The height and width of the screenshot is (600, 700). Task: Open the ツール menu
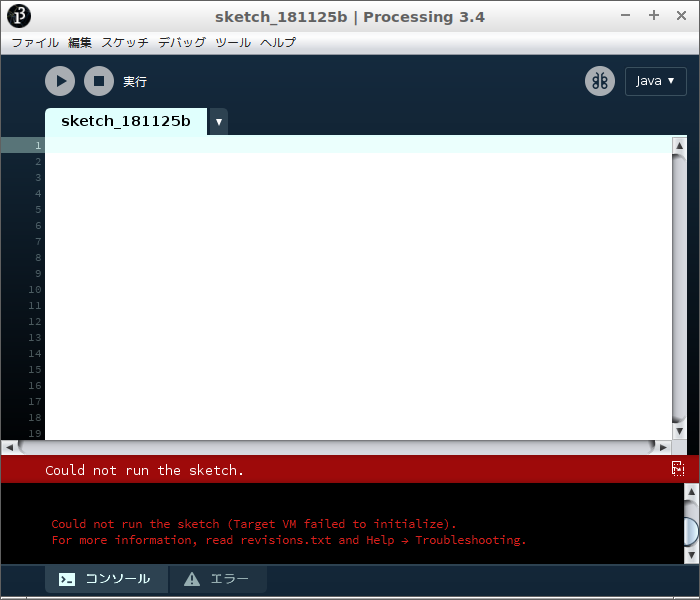point(233,43)
